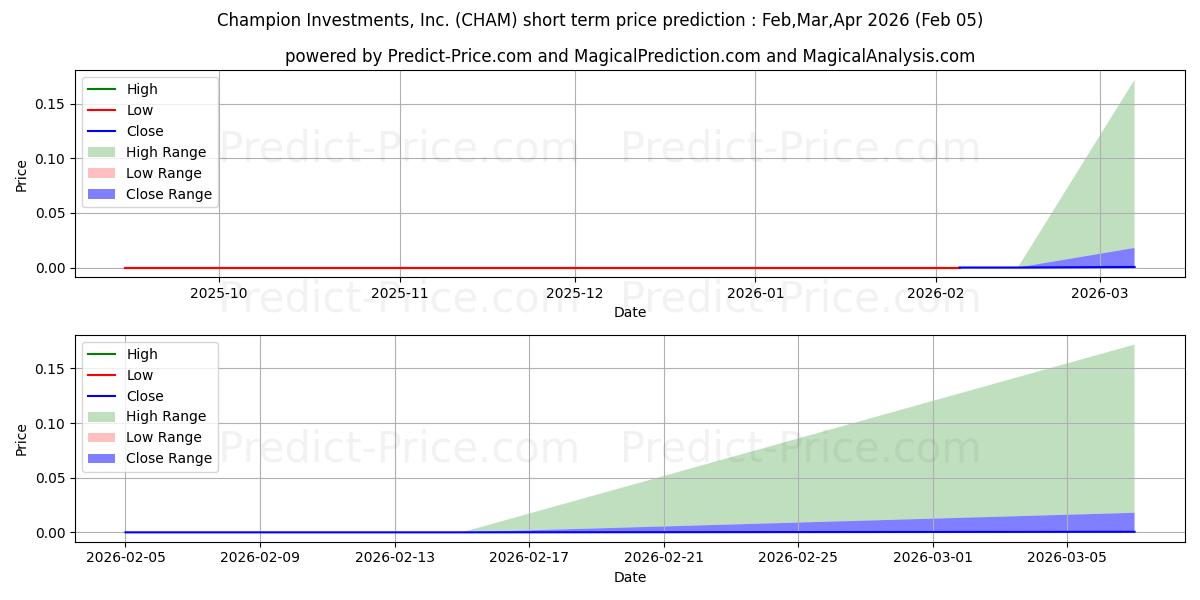The height and width of the screenshot is (600, 1200).
Task: Click the Date axis label under top chart
Action: [x=629, y=312]
